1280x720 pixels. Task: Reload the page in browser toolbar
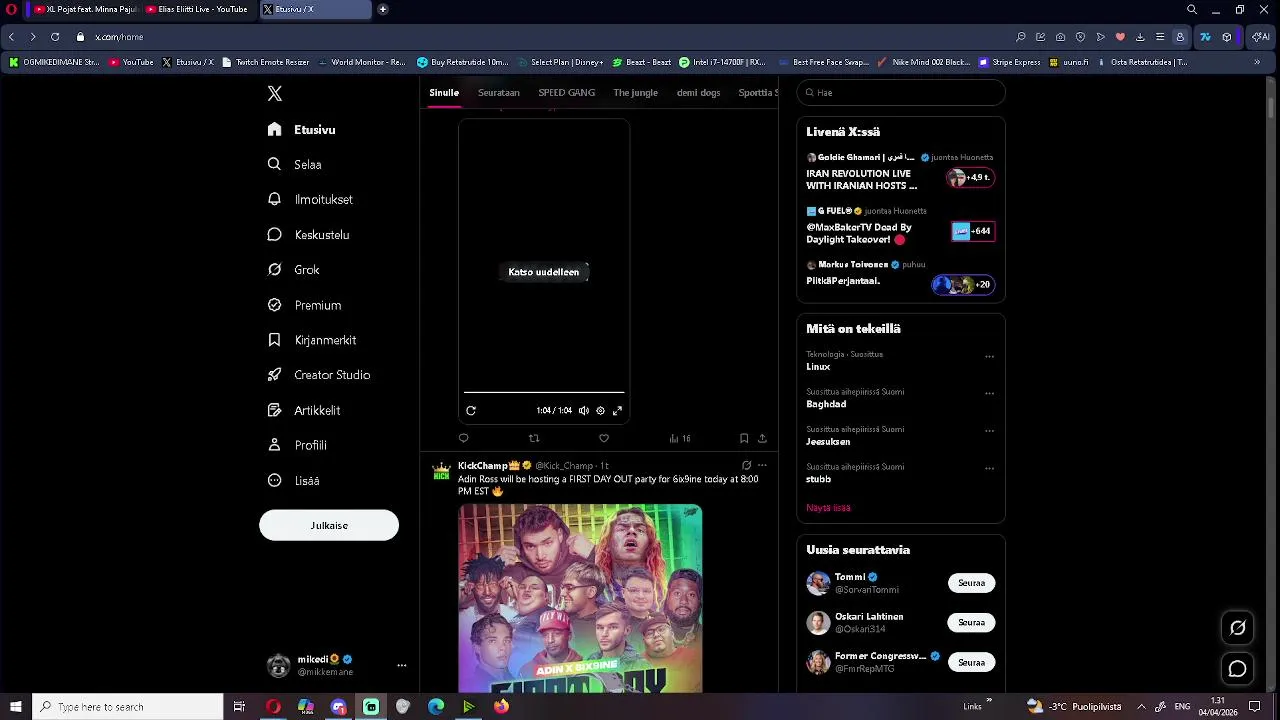point(55,37)
